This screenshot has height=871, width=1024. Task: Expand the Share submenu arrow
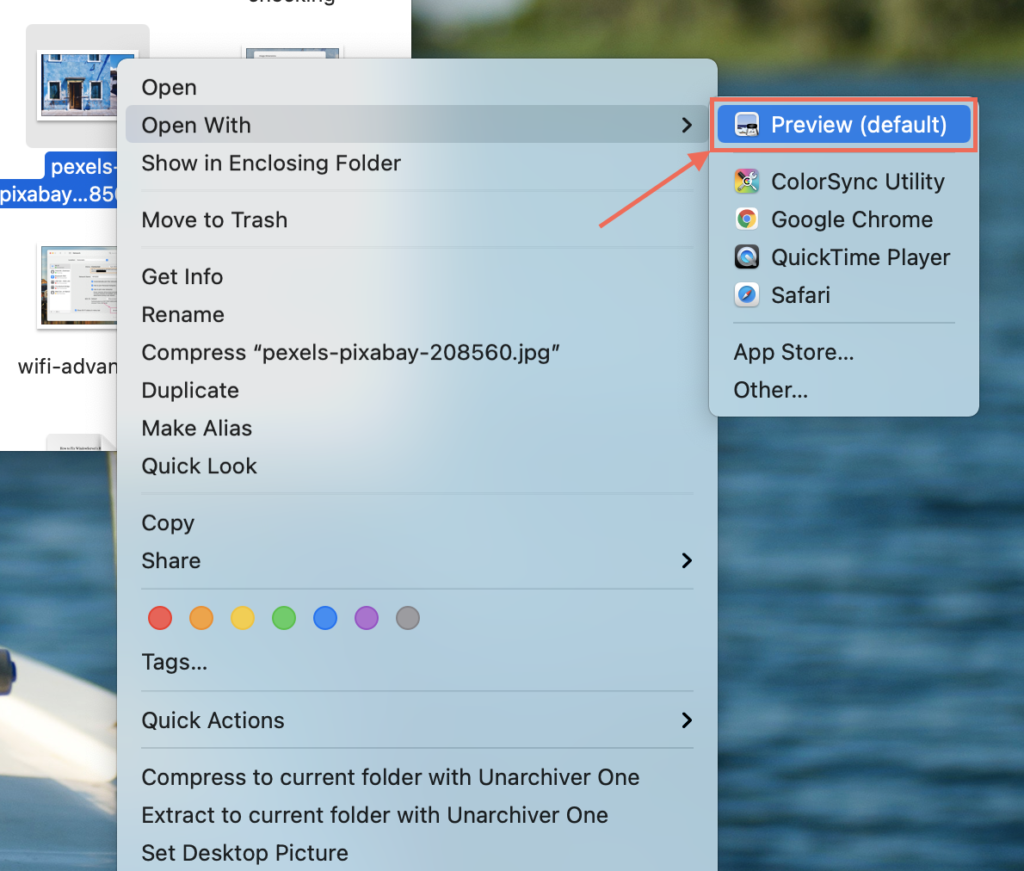pos(686,561)
